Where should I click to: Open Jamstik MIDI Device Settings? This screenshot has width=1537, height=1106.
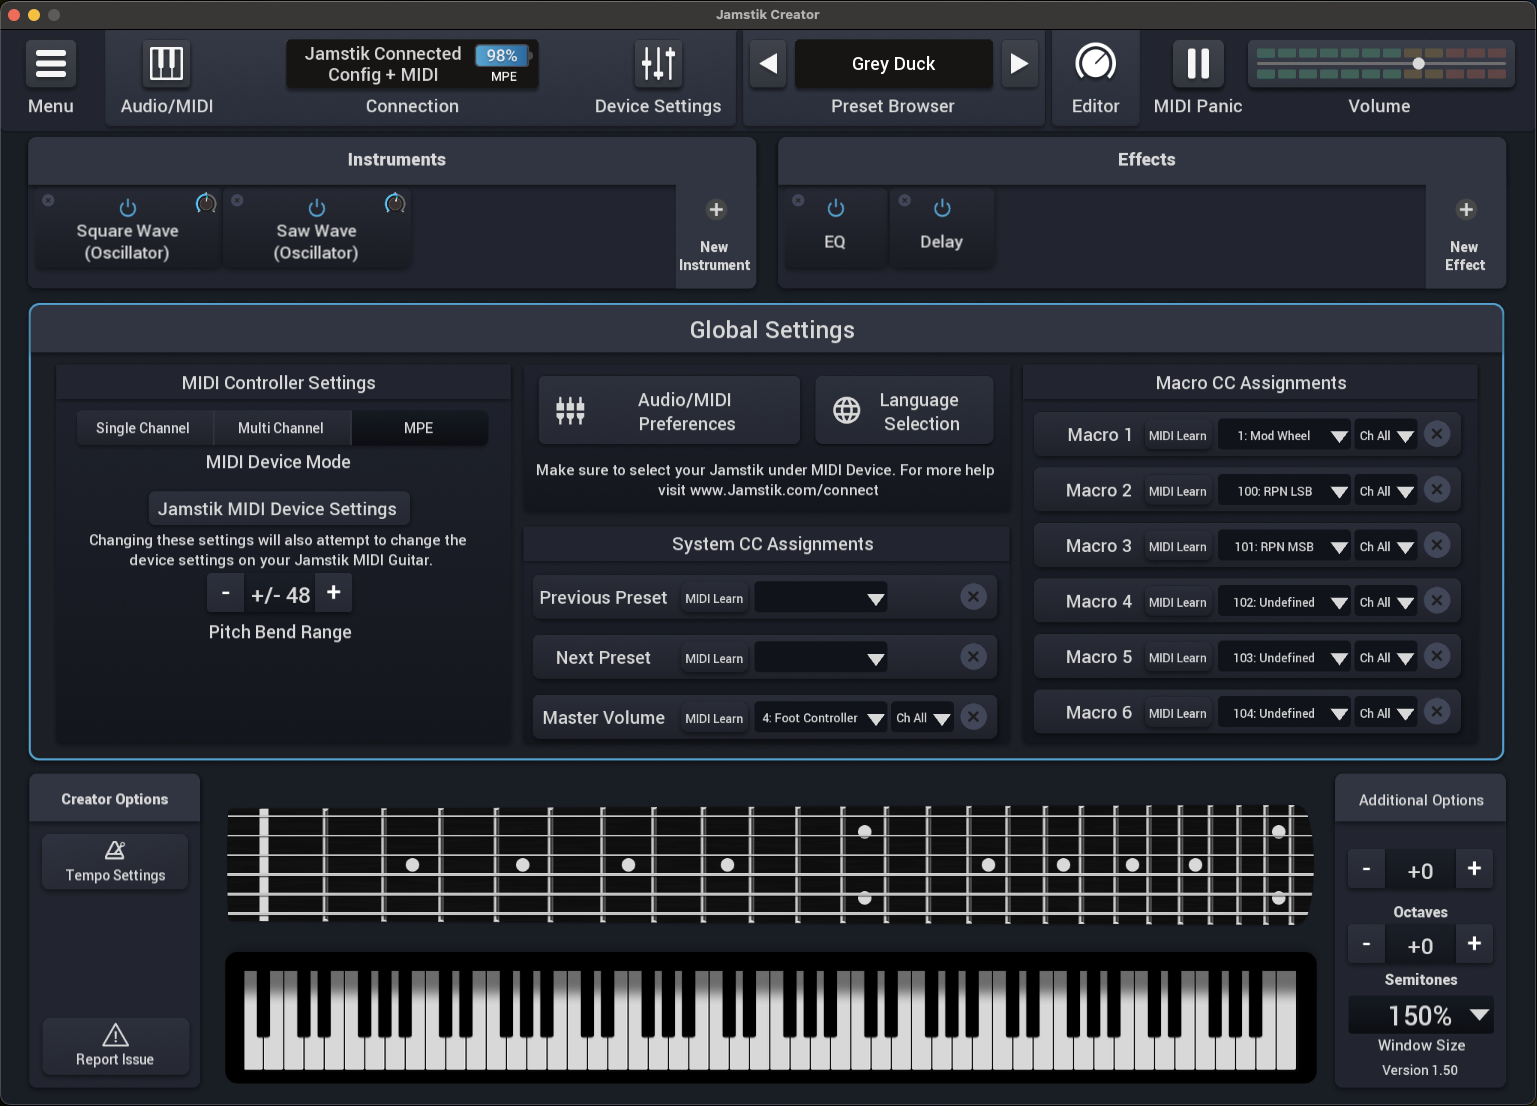click(x=278, y=509)
